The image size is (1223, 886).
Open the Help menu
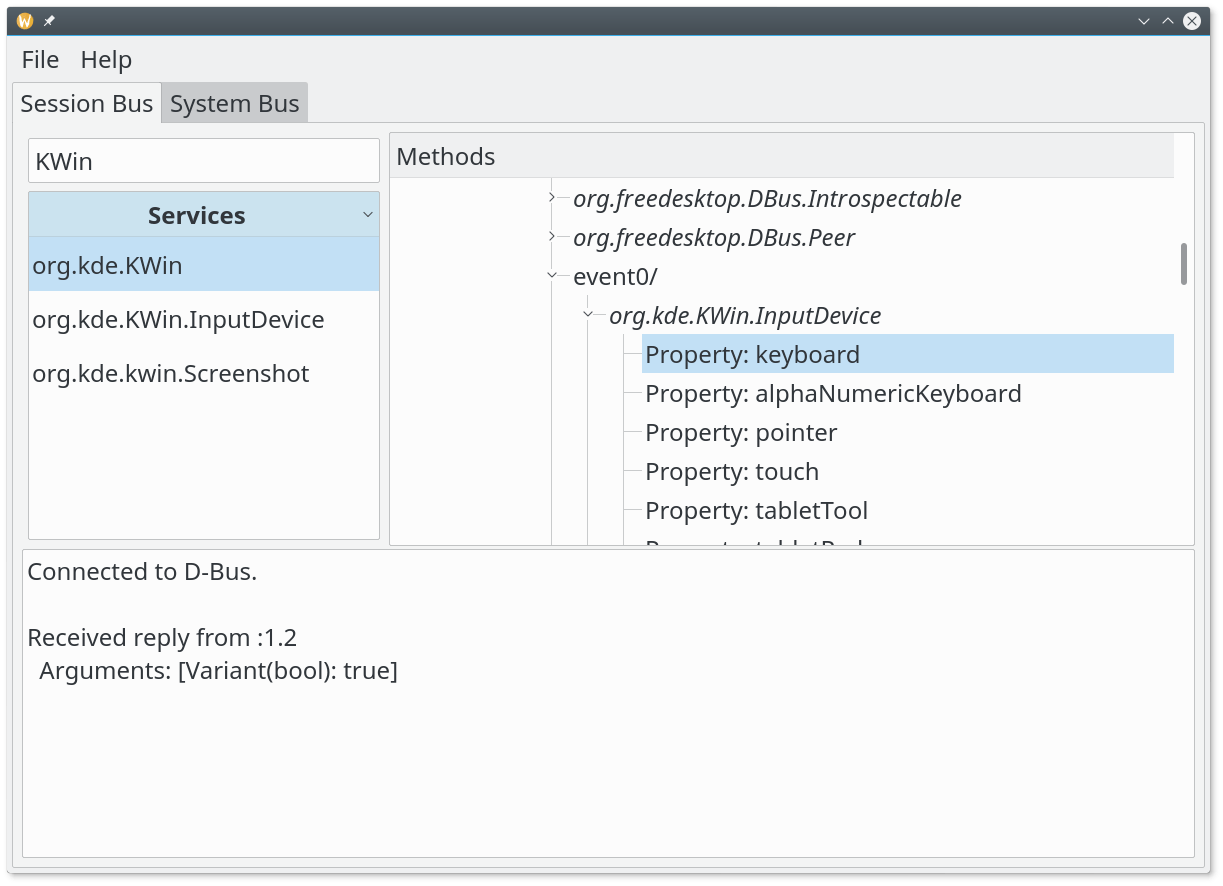(x=106, y=60)
